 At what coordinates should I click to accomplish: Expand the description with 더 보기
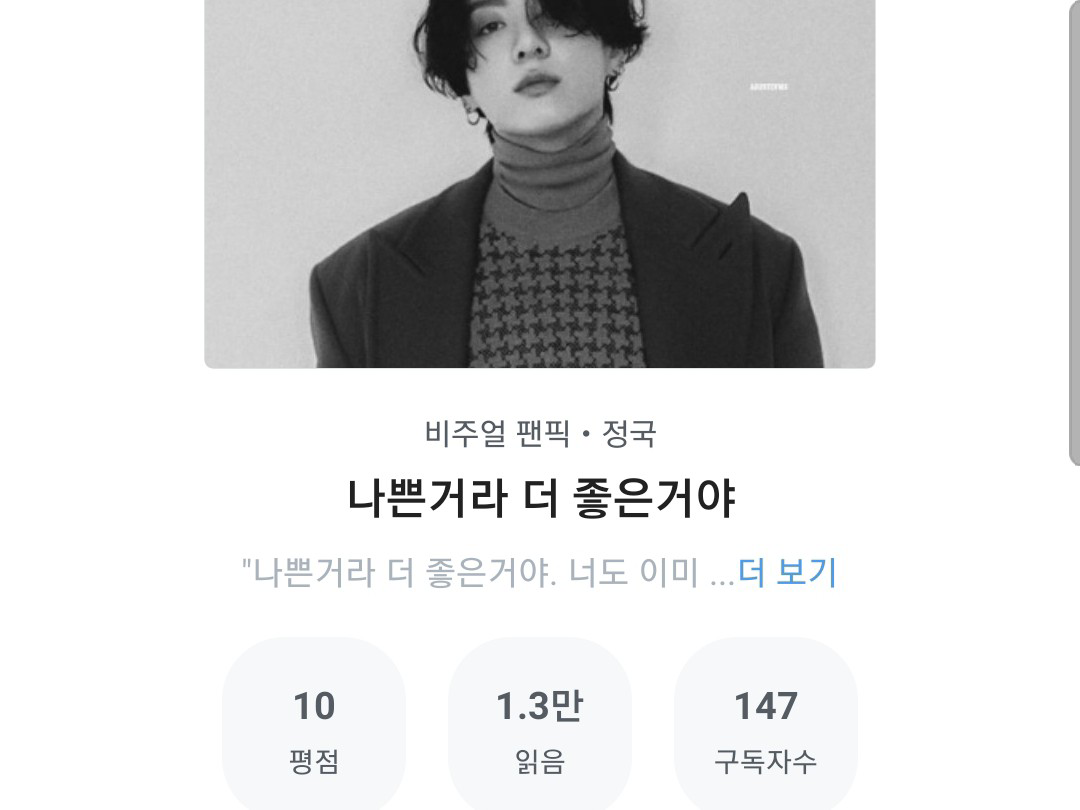pos(787,572)
